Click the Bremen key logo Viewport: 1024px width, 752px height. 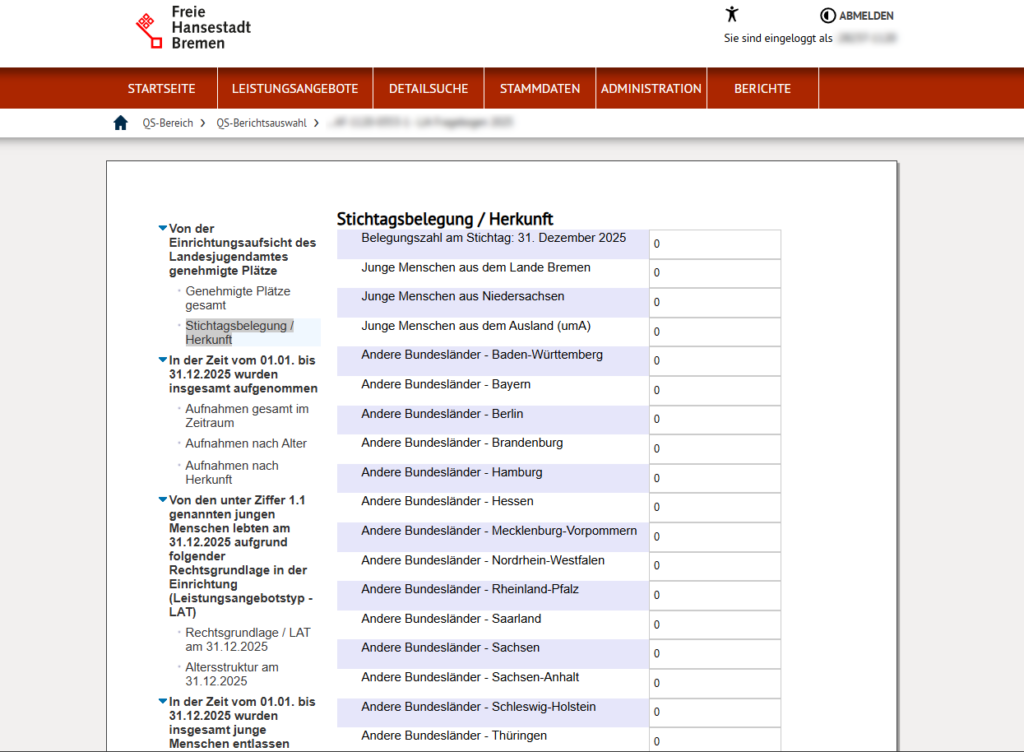[x=149, y=31]
